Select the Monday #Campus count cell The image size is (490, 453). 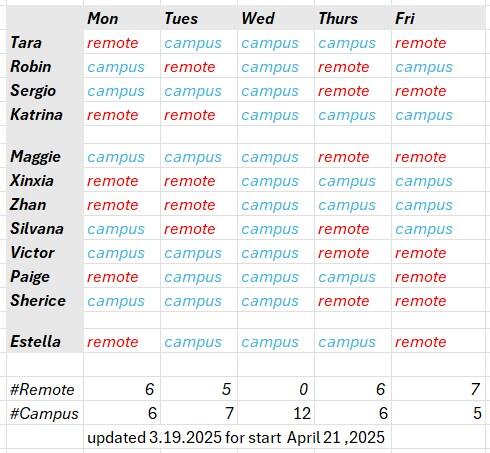tap(122, 413)
